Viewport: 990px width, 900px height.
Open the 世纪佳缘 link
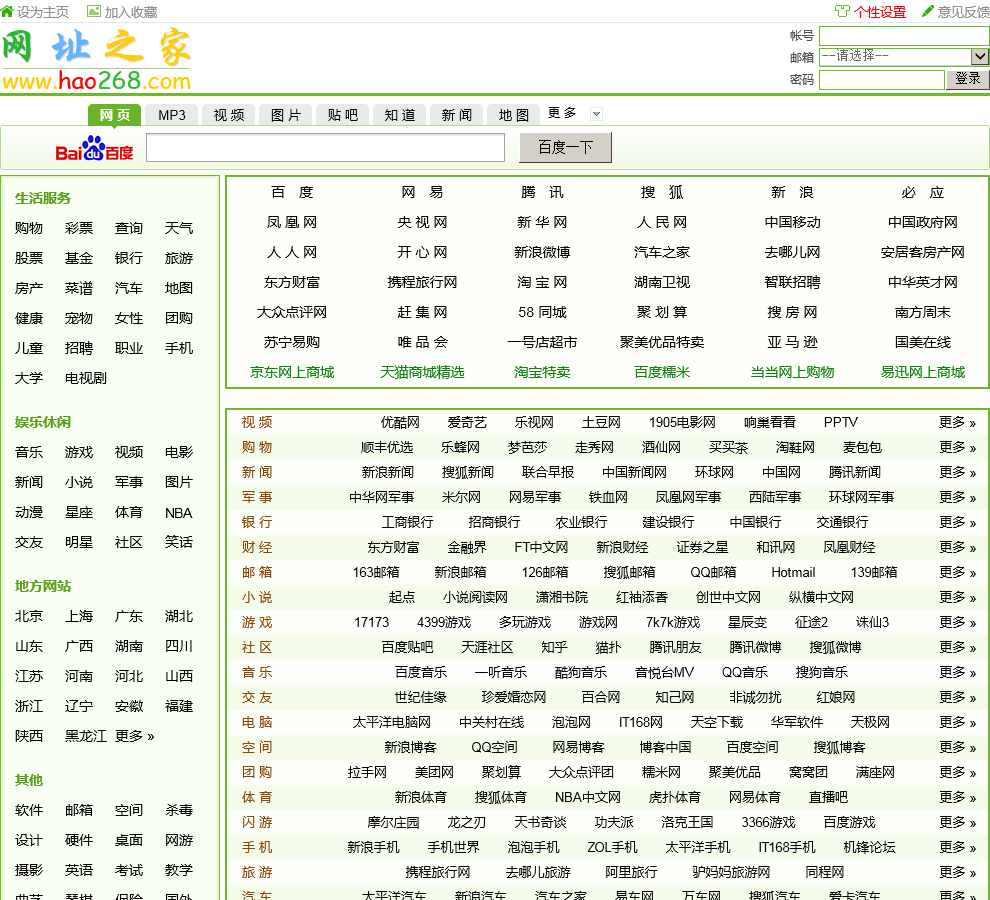coord(420,697)
